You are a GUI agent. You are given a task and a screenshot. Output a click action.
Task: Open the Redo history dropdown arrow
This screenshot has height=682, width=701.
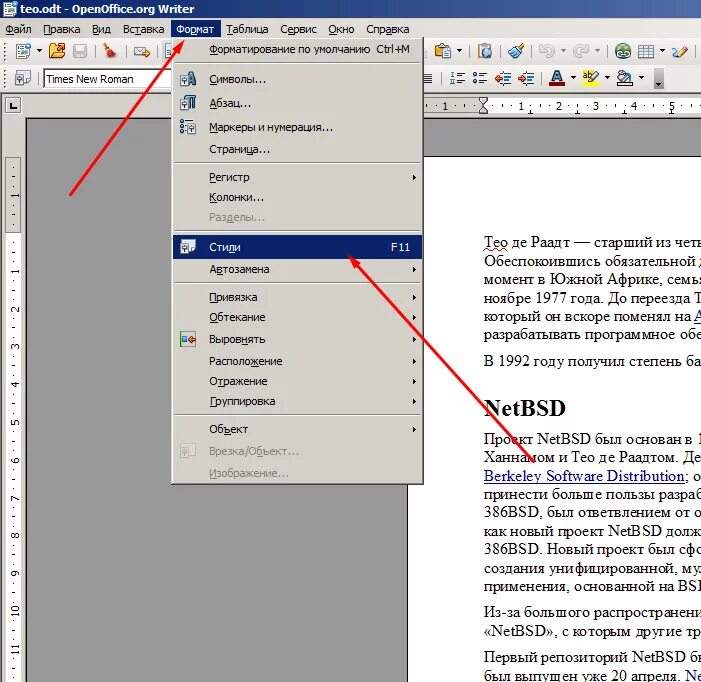597,51
